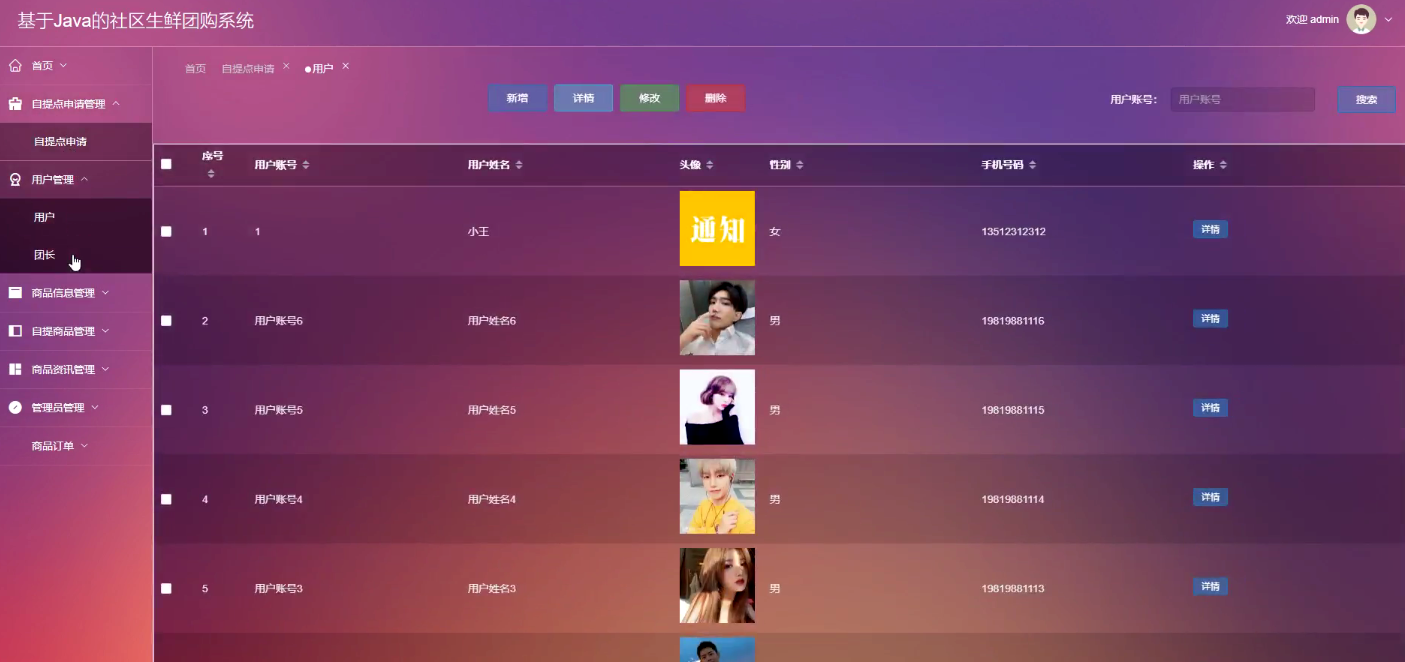Viewport: 1405px width, 662px height.
Task: Open 详情 for 用户账号6
Action: (1210, 318)
